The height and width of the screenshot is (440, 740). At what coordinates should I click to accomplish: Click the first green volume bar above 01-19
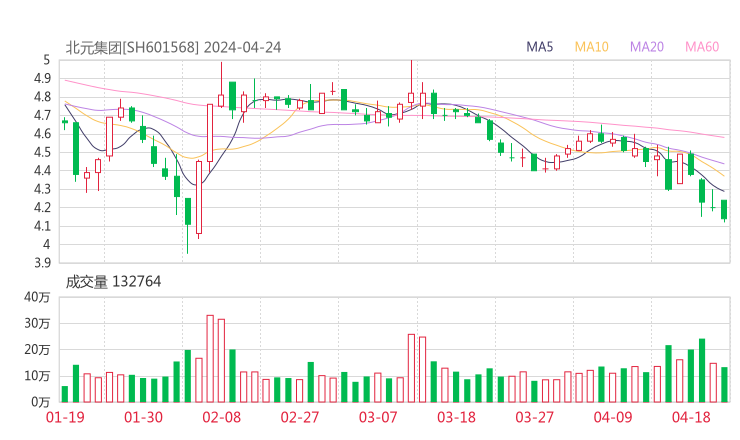(x=65, y=394)
